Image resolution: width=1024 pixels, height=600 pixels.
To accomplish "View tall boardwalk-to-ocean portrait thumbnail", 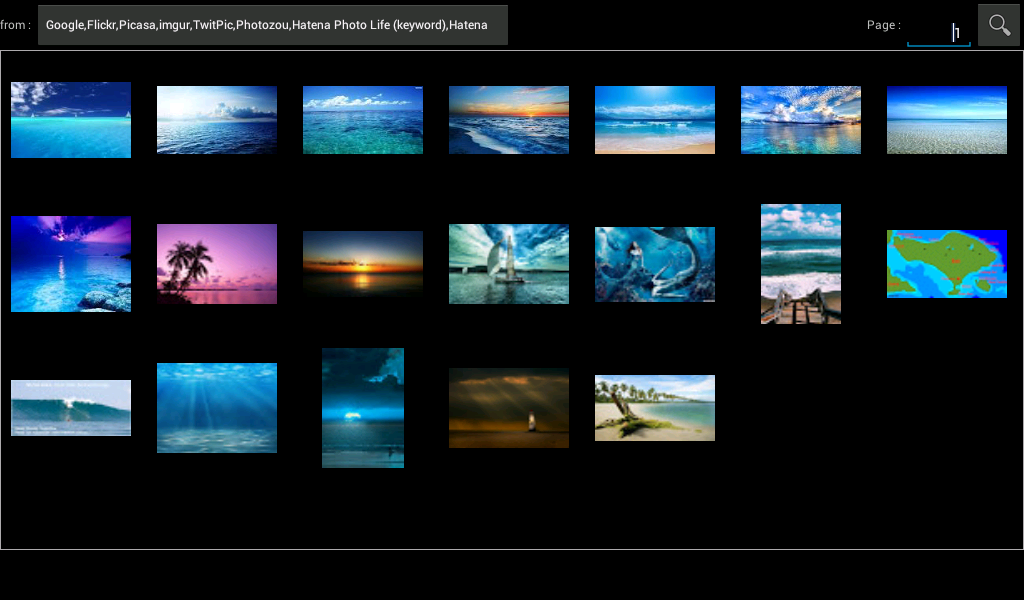I will click(801, 264).
